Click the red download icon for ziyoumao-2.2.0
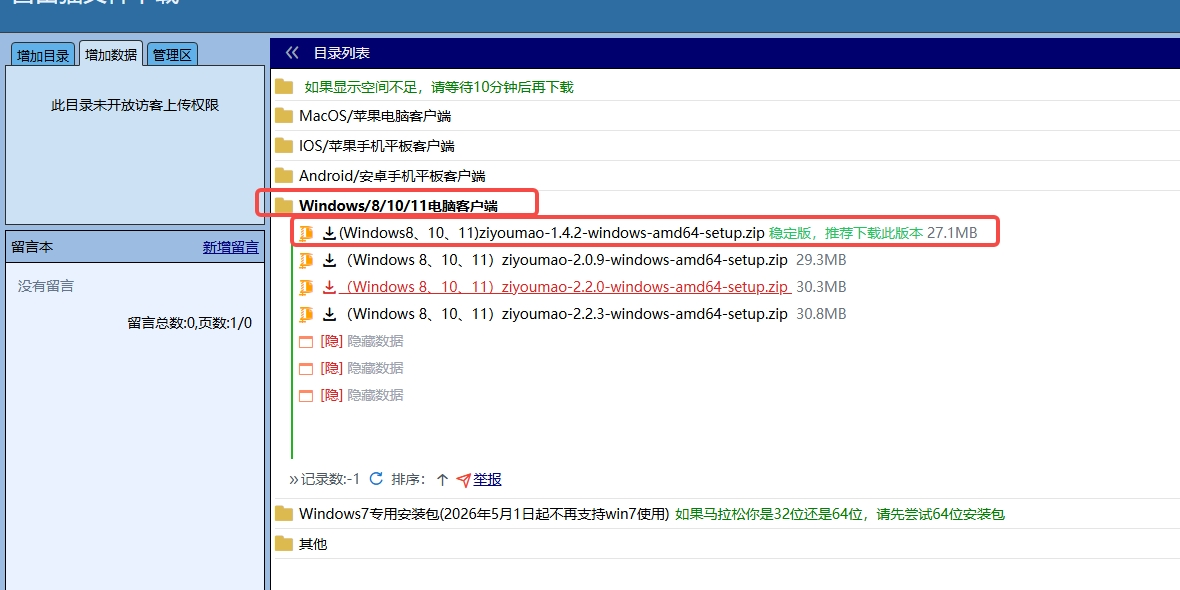 tap(329, 287)
